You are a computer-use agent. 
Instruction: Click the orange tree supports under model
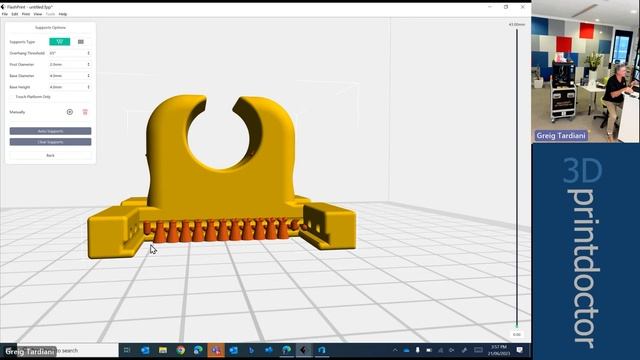pos(222,231)
